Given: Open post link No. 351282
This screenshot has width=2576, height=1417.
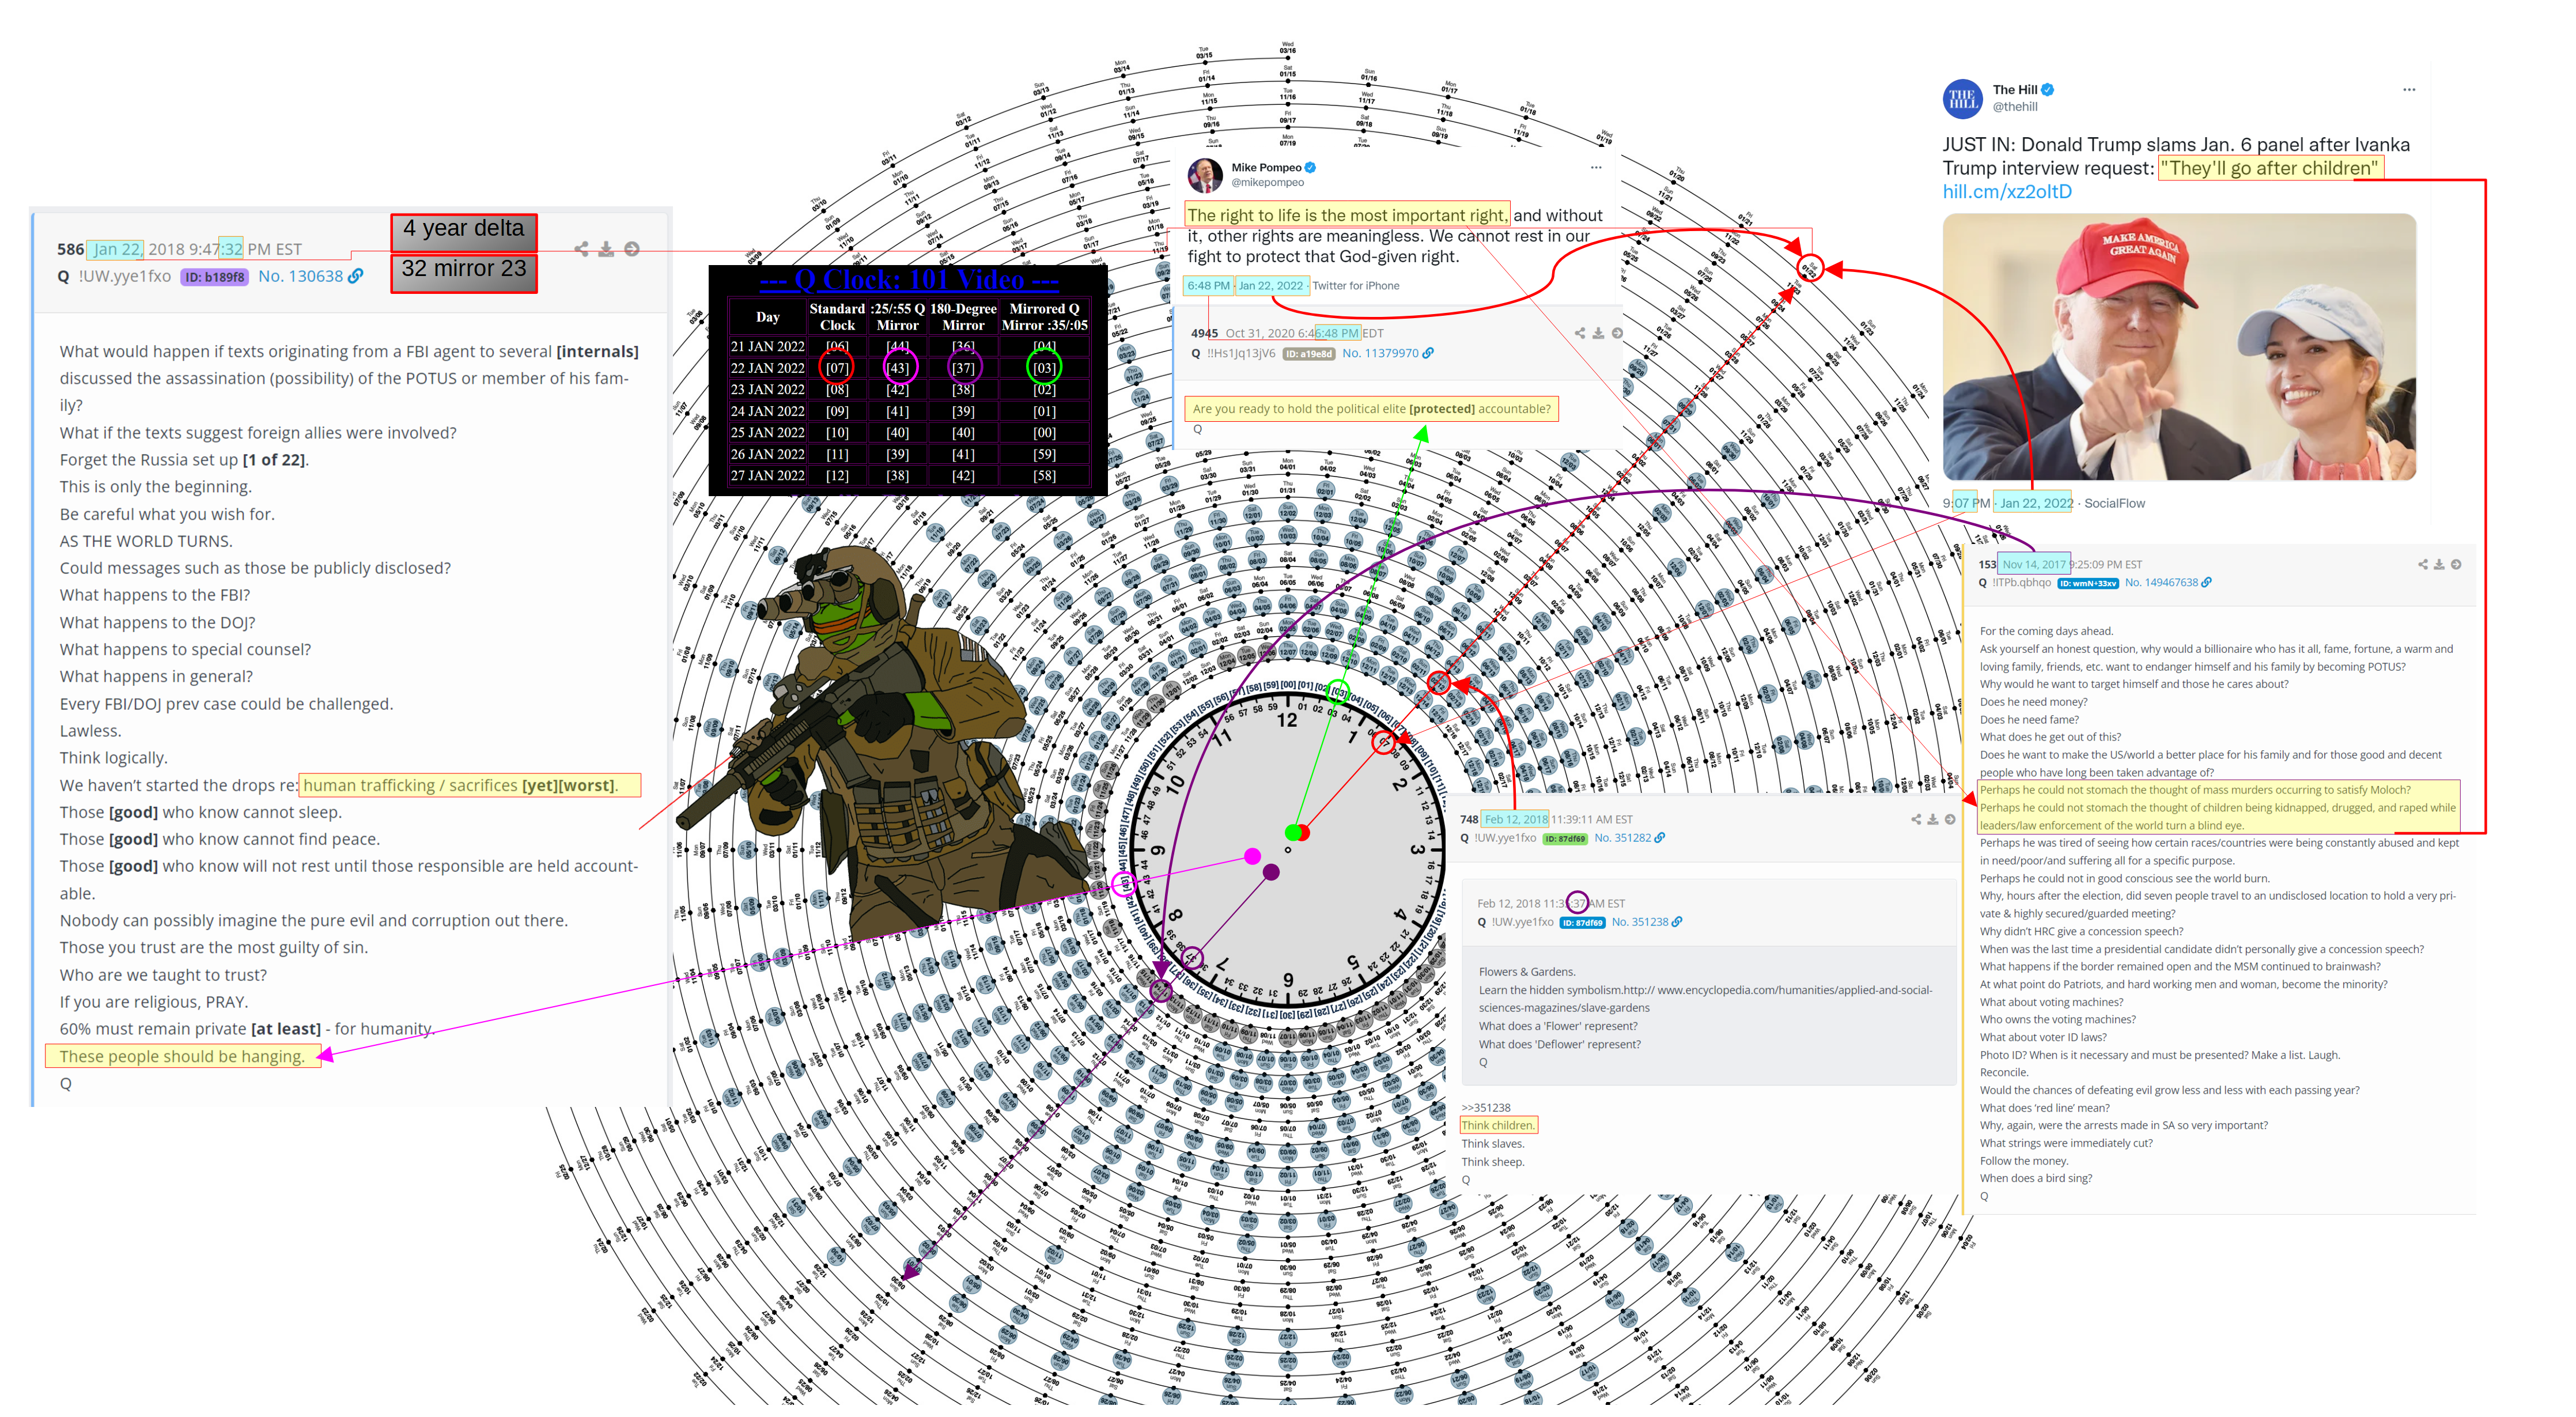Looking at the screenshot, I should (x=1622, y=838).
